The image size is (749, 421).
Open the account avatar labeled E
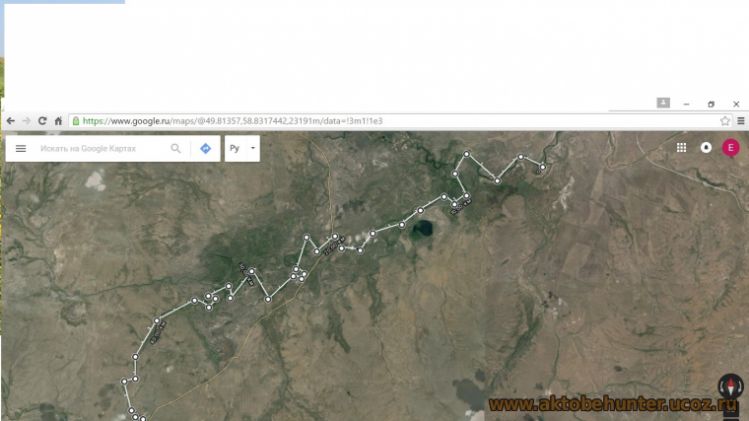(x=730, y=148)
